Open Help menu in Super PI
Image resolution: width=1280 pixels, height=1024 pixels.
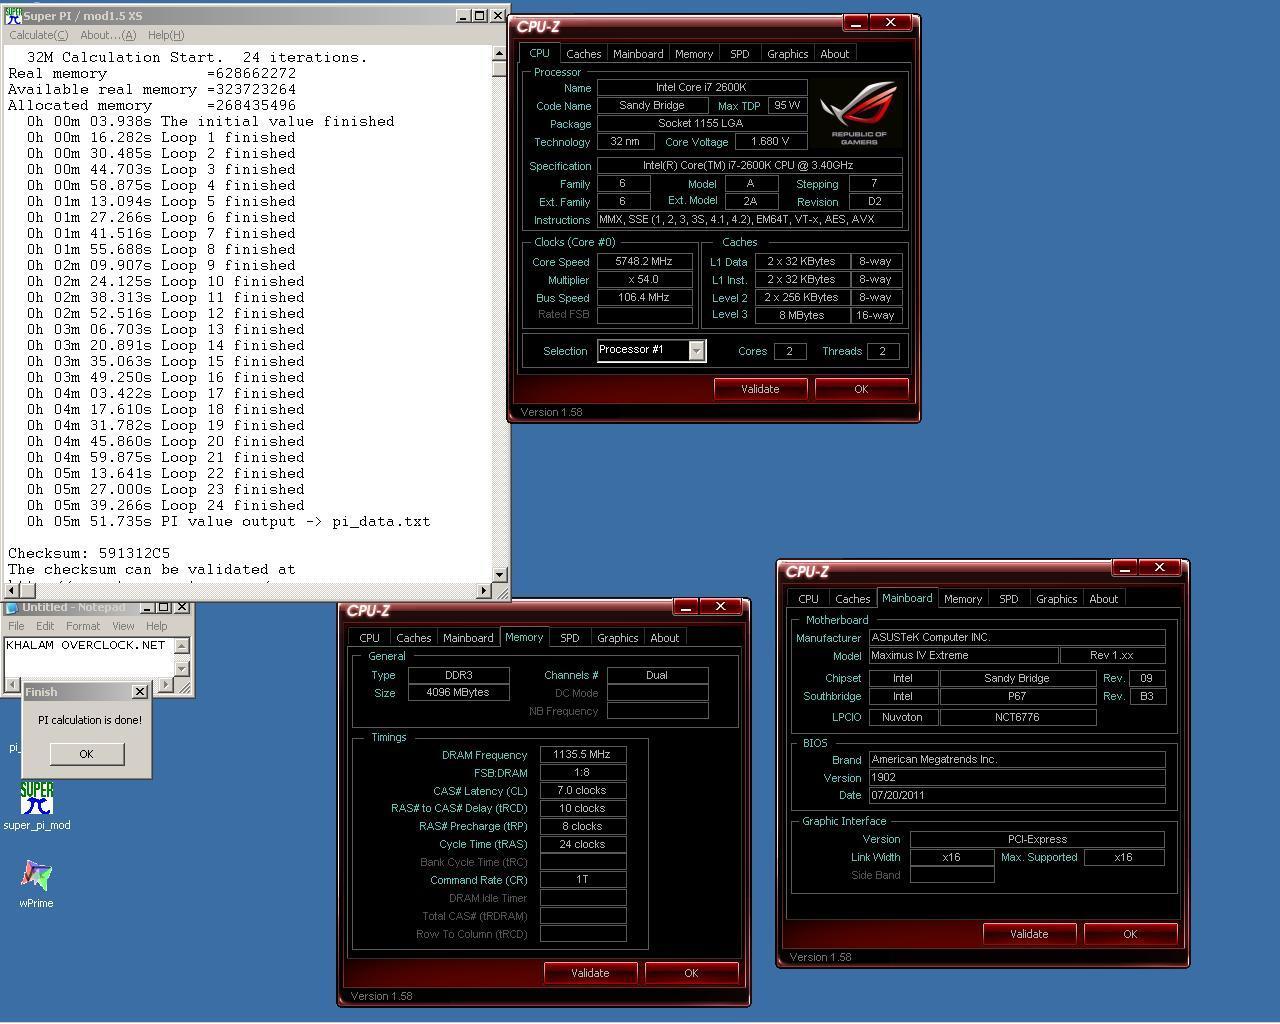point(166,35)
